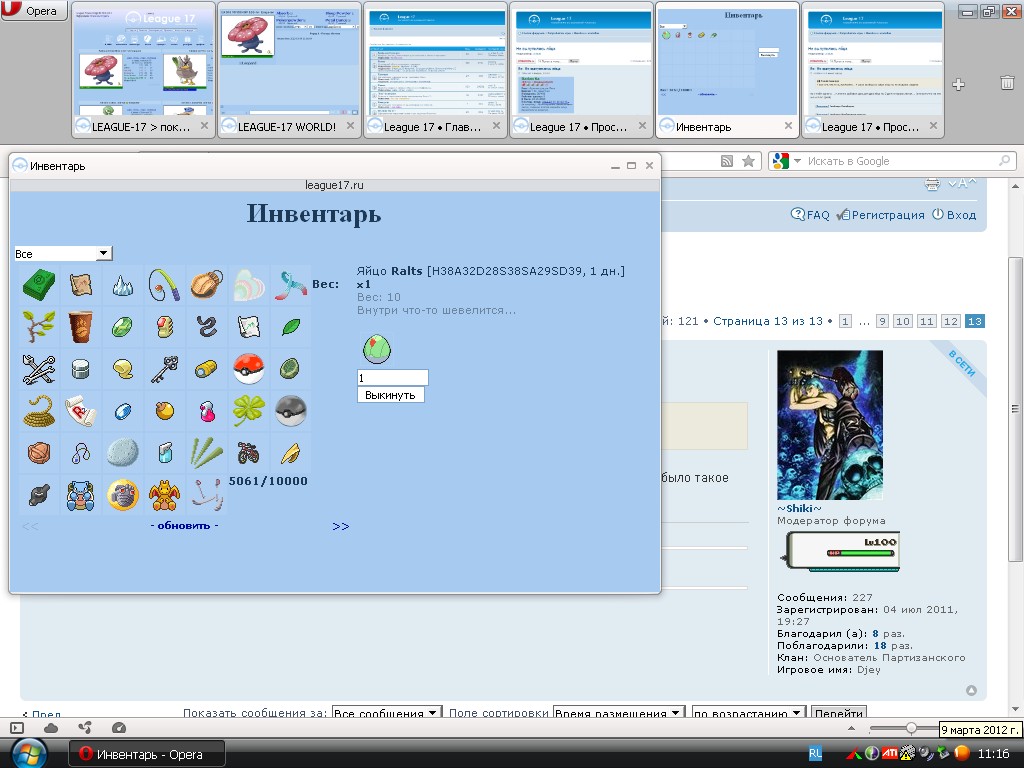
Task: Open the "Регистрация" link
Action: (881, 215)
